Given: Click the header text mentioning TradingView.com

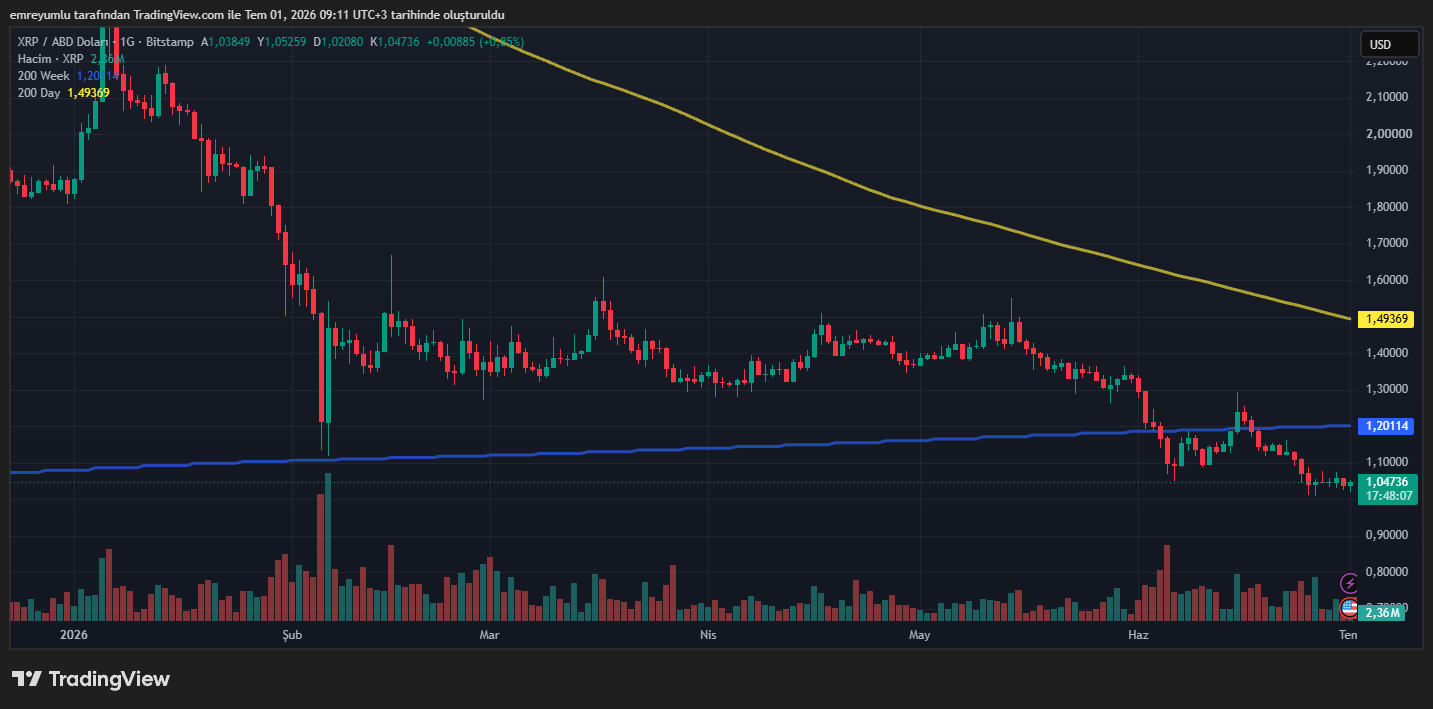Looking at the screenshot, I should pos(256,14).
